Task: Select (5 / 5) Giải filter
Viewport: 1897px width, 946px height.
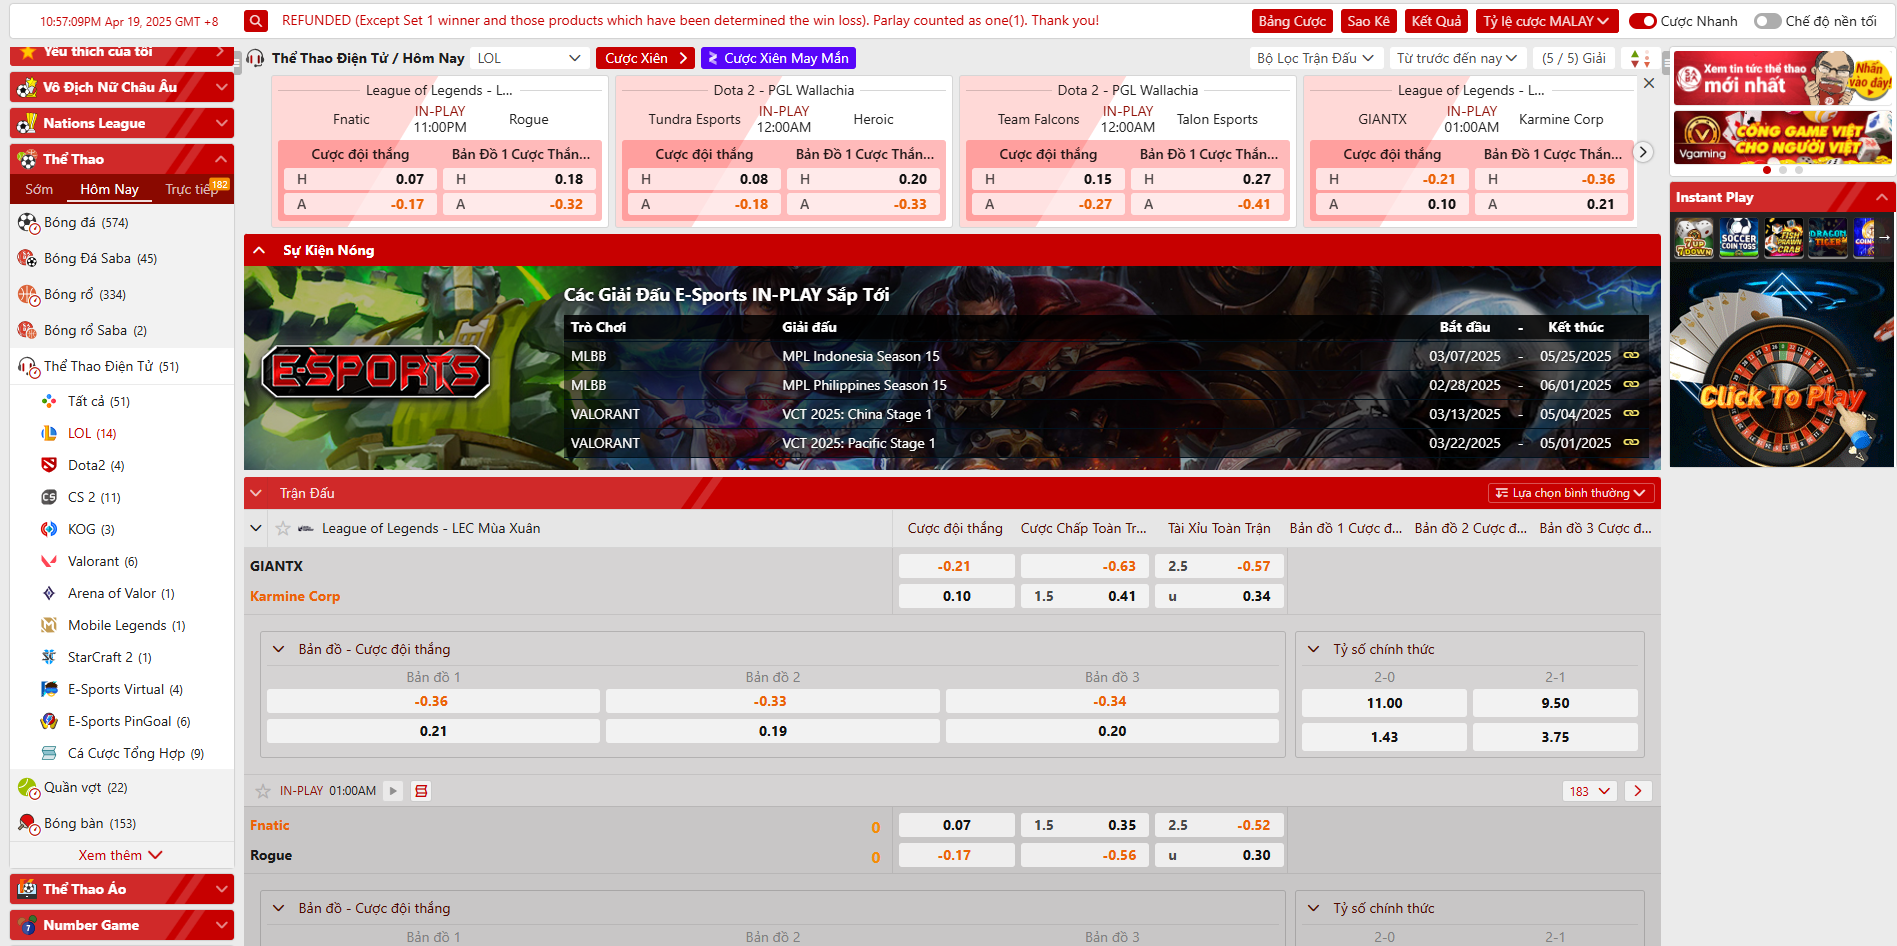Action: point(1574,58)
